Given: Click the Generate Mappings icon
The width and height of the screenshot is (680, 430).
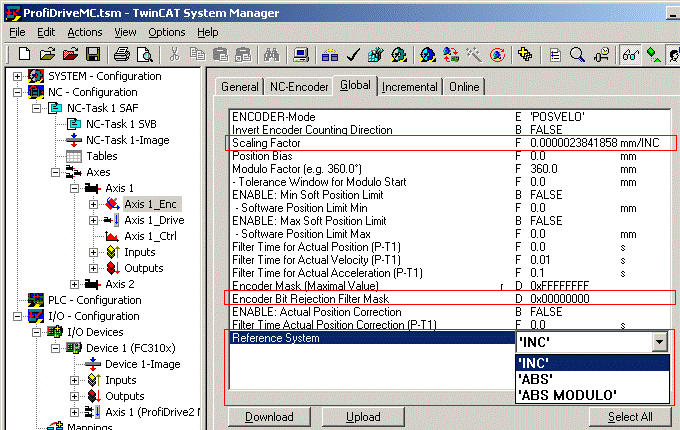Looking at the screenshot, I should point(330,55).
